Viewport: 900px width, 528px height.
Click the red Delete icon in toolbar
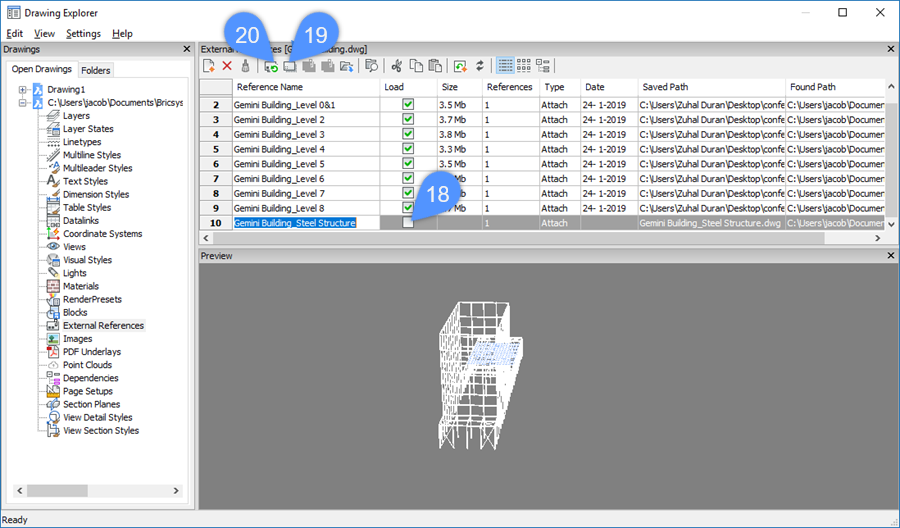coord(227,66)
